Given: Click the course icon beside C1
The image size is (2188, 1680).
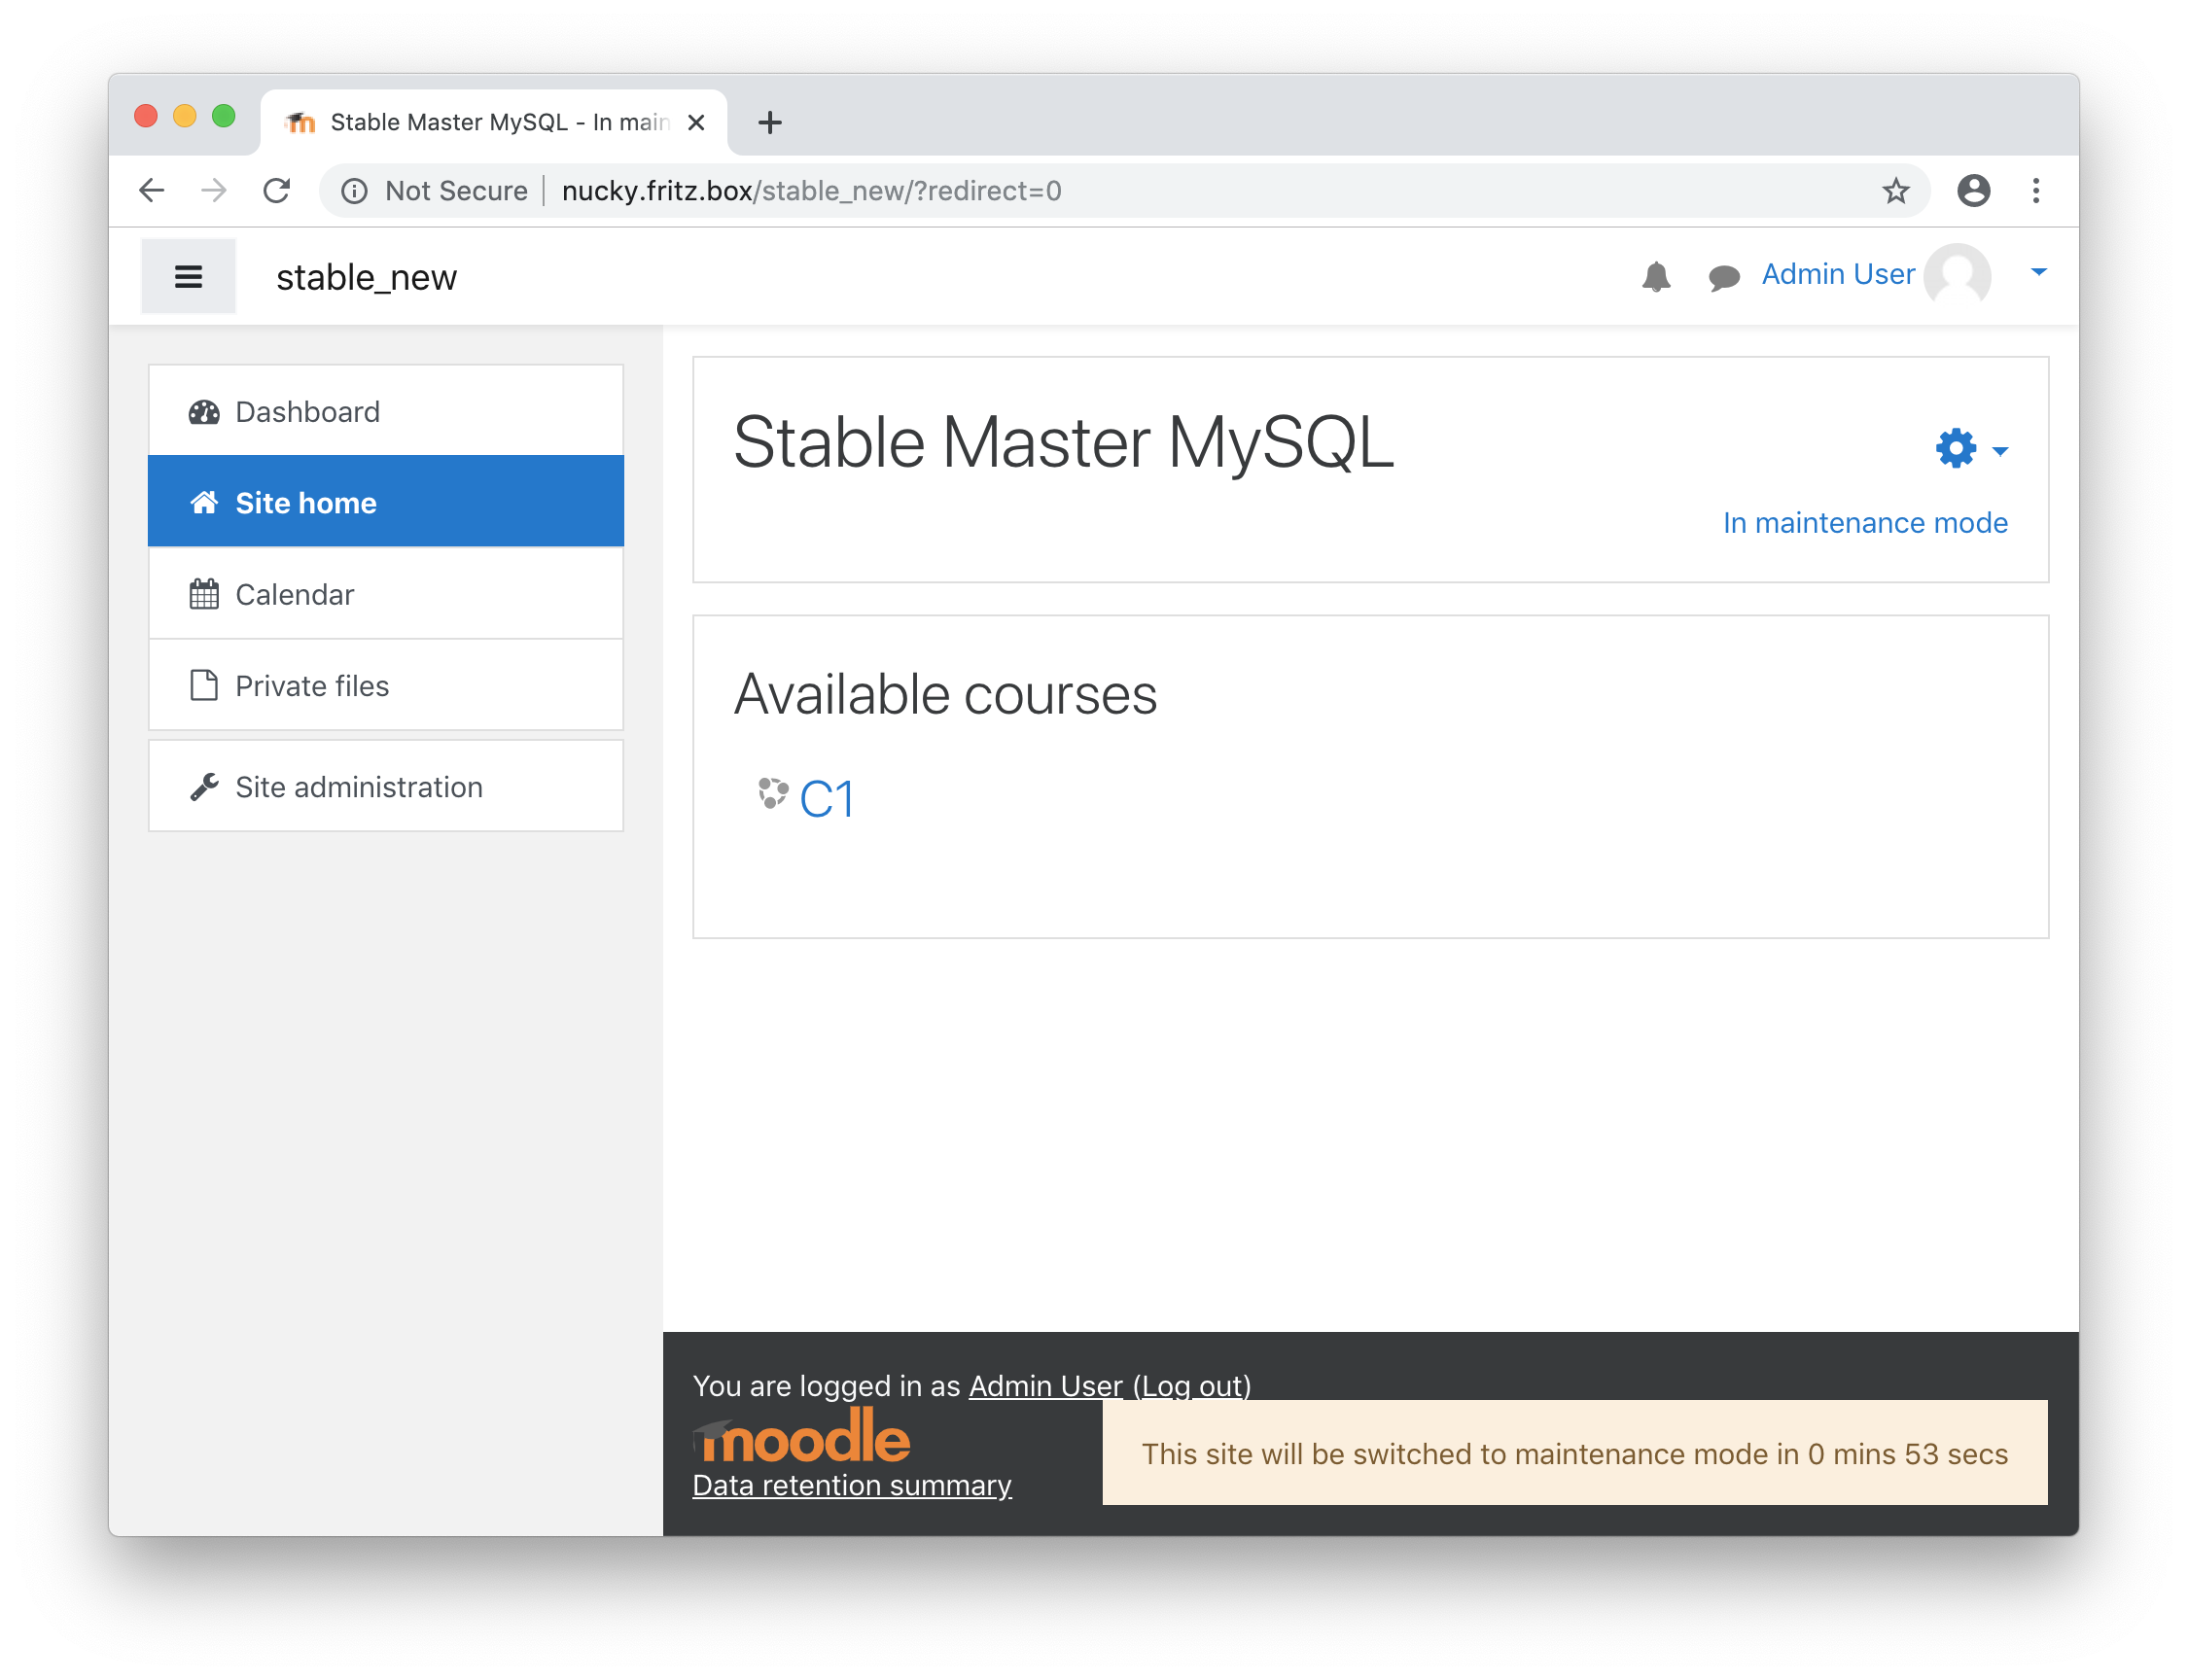Looking at the screenshot, I should (x=772, y=793).
